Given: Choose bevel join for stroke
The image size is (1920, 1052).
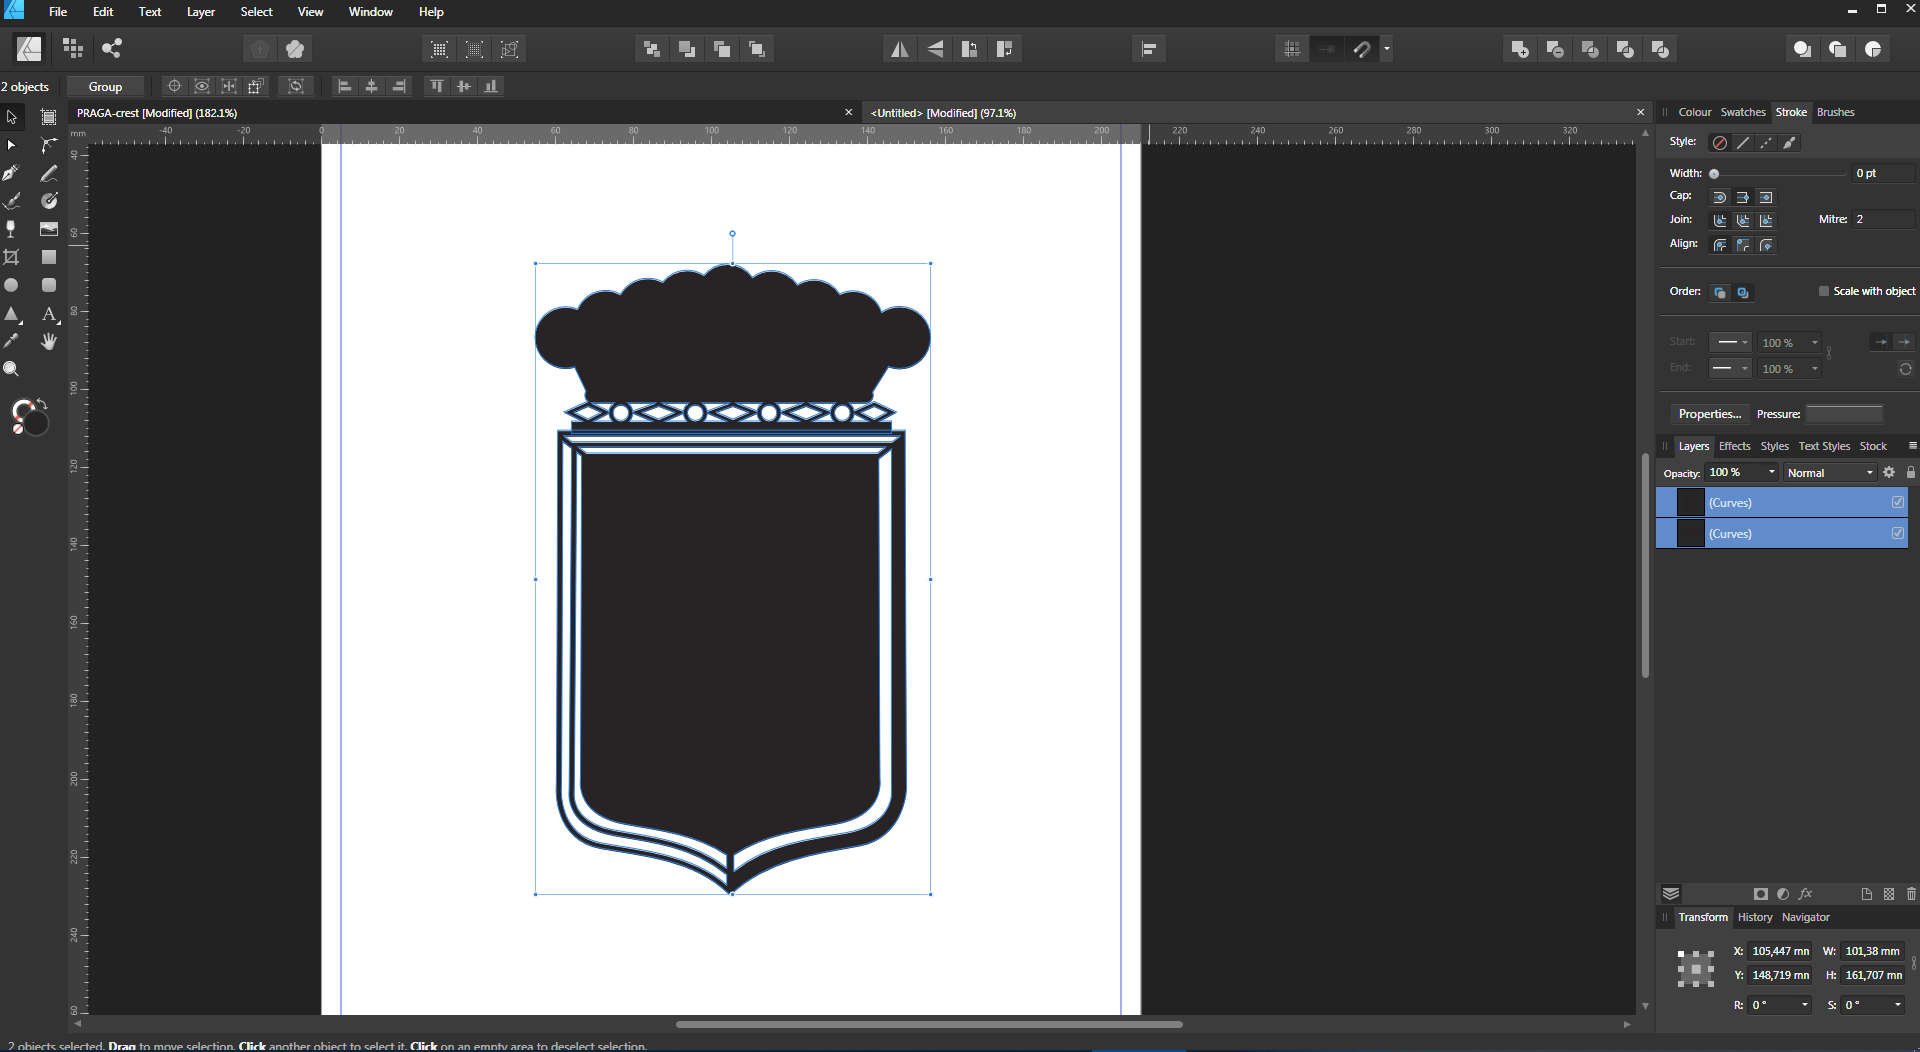Looking at the screenshot, I should click(x=1743, y=220).
